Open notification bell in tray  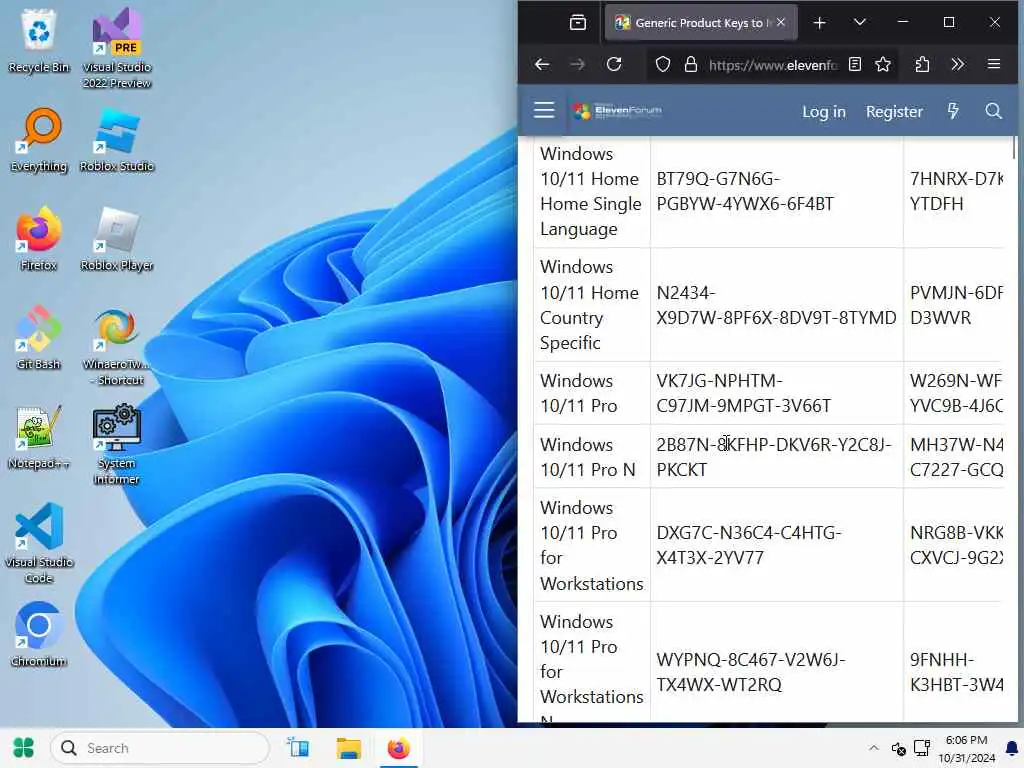[1012, 748]
